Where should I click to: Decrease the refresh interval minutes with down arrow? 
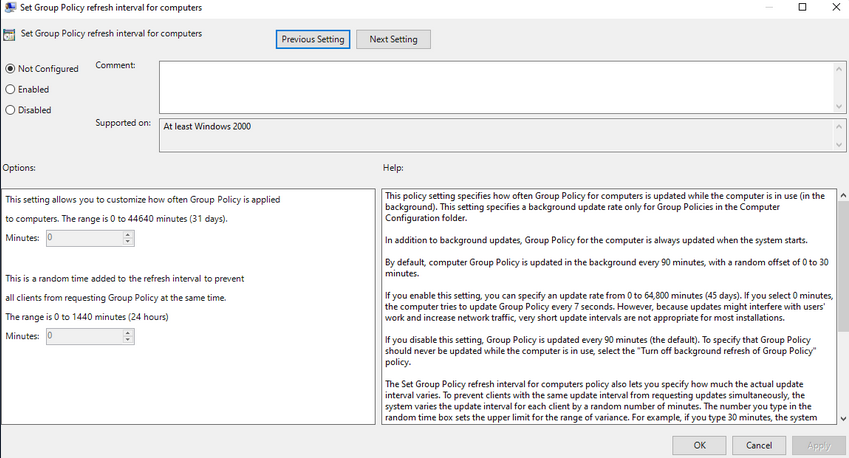127,242
